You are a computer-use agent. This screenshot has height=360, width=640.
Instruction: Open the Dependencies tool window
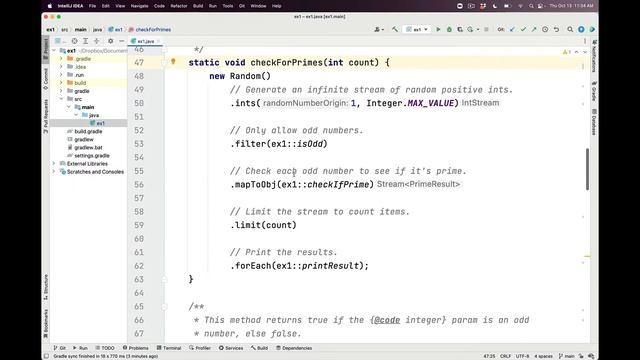pyautogui.click(x=293, y=348)
